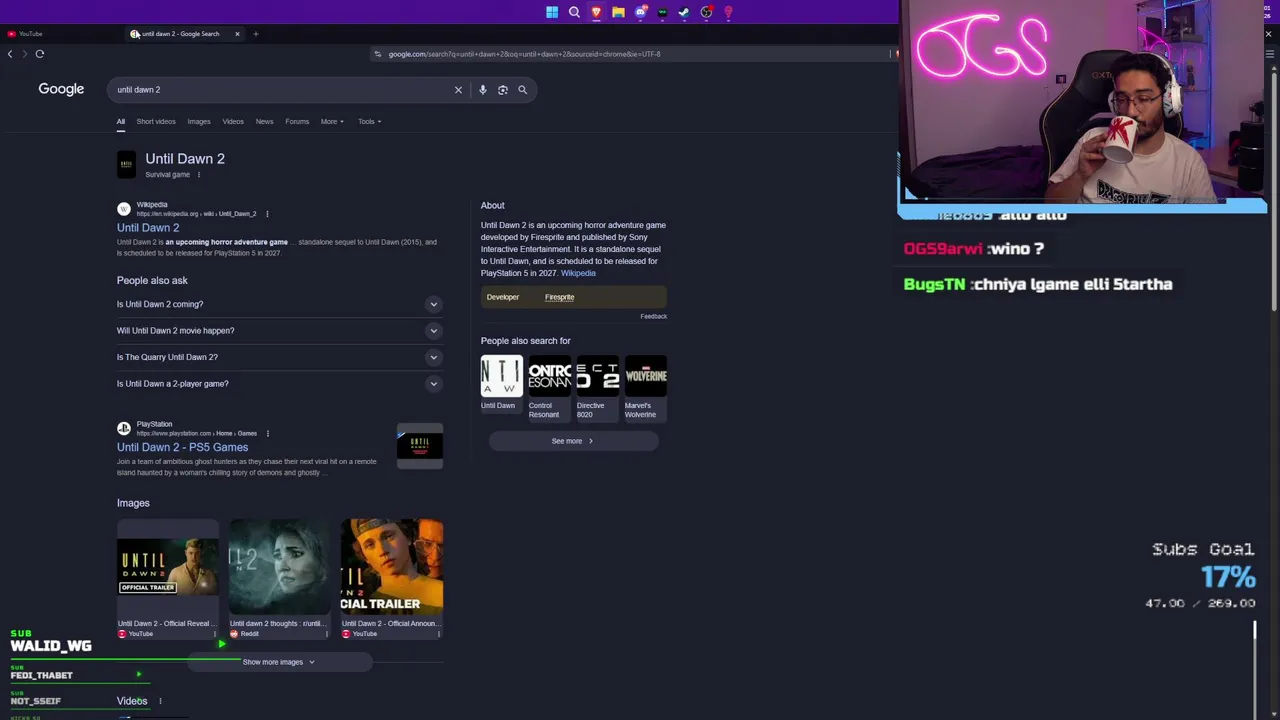
Task: Submit search with magnifier icon
Action: (x=522, y=90)
